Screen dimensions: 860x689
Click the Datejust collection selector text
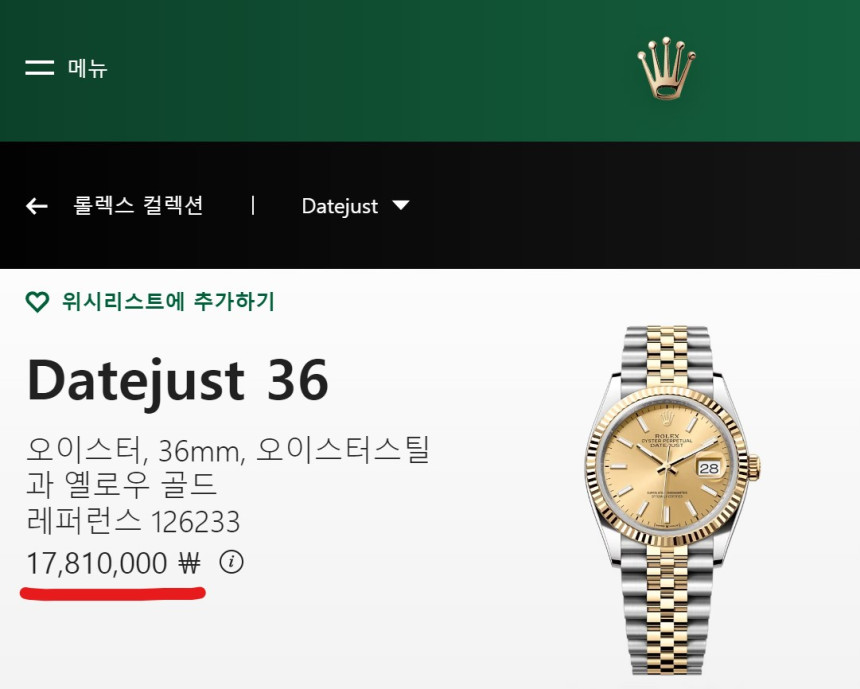pyautogui.click(x=340, y=206)
